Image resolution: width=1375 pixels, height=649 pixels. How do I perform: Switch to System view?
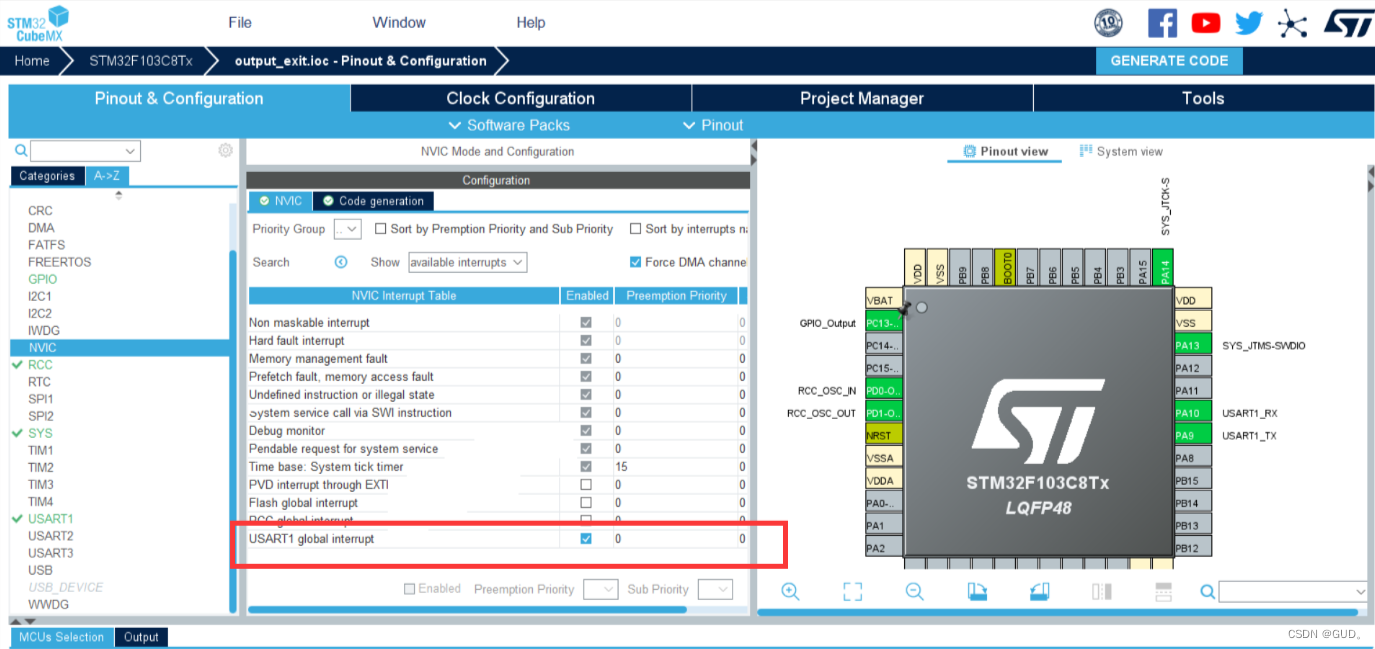pos(1121,151)
